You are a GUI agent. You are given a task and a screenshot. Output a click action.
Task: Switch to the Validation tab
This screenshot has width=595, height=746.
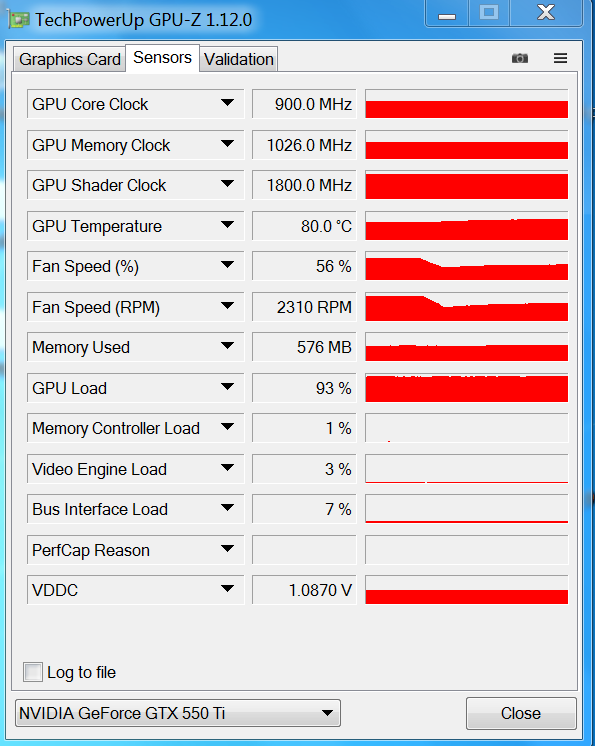pyautogui.click(x=239, y=59)
